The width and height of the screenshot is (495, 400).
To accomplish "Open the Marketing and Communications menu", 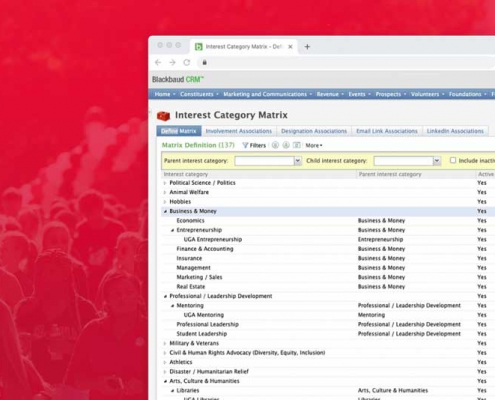I will tap(268, 94).
